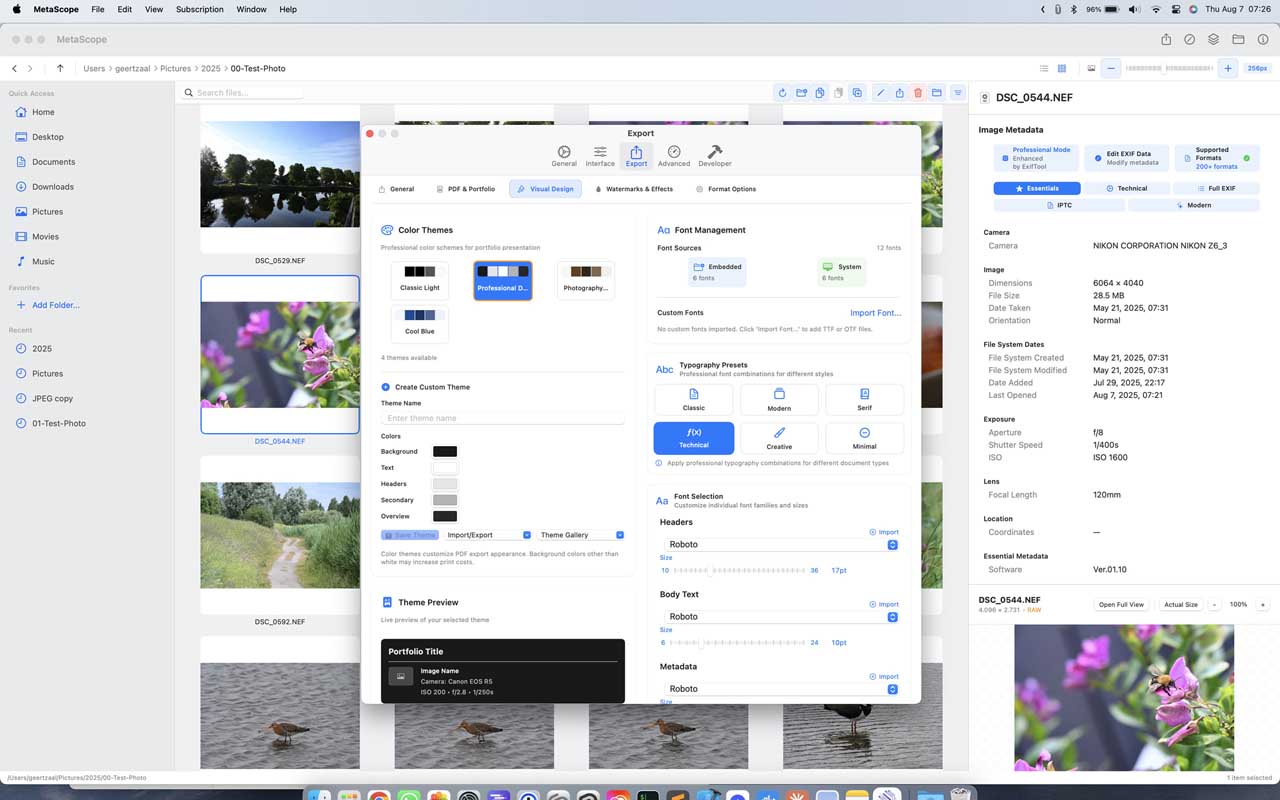Navigate up with the up arrow icon

coord(60,68)
